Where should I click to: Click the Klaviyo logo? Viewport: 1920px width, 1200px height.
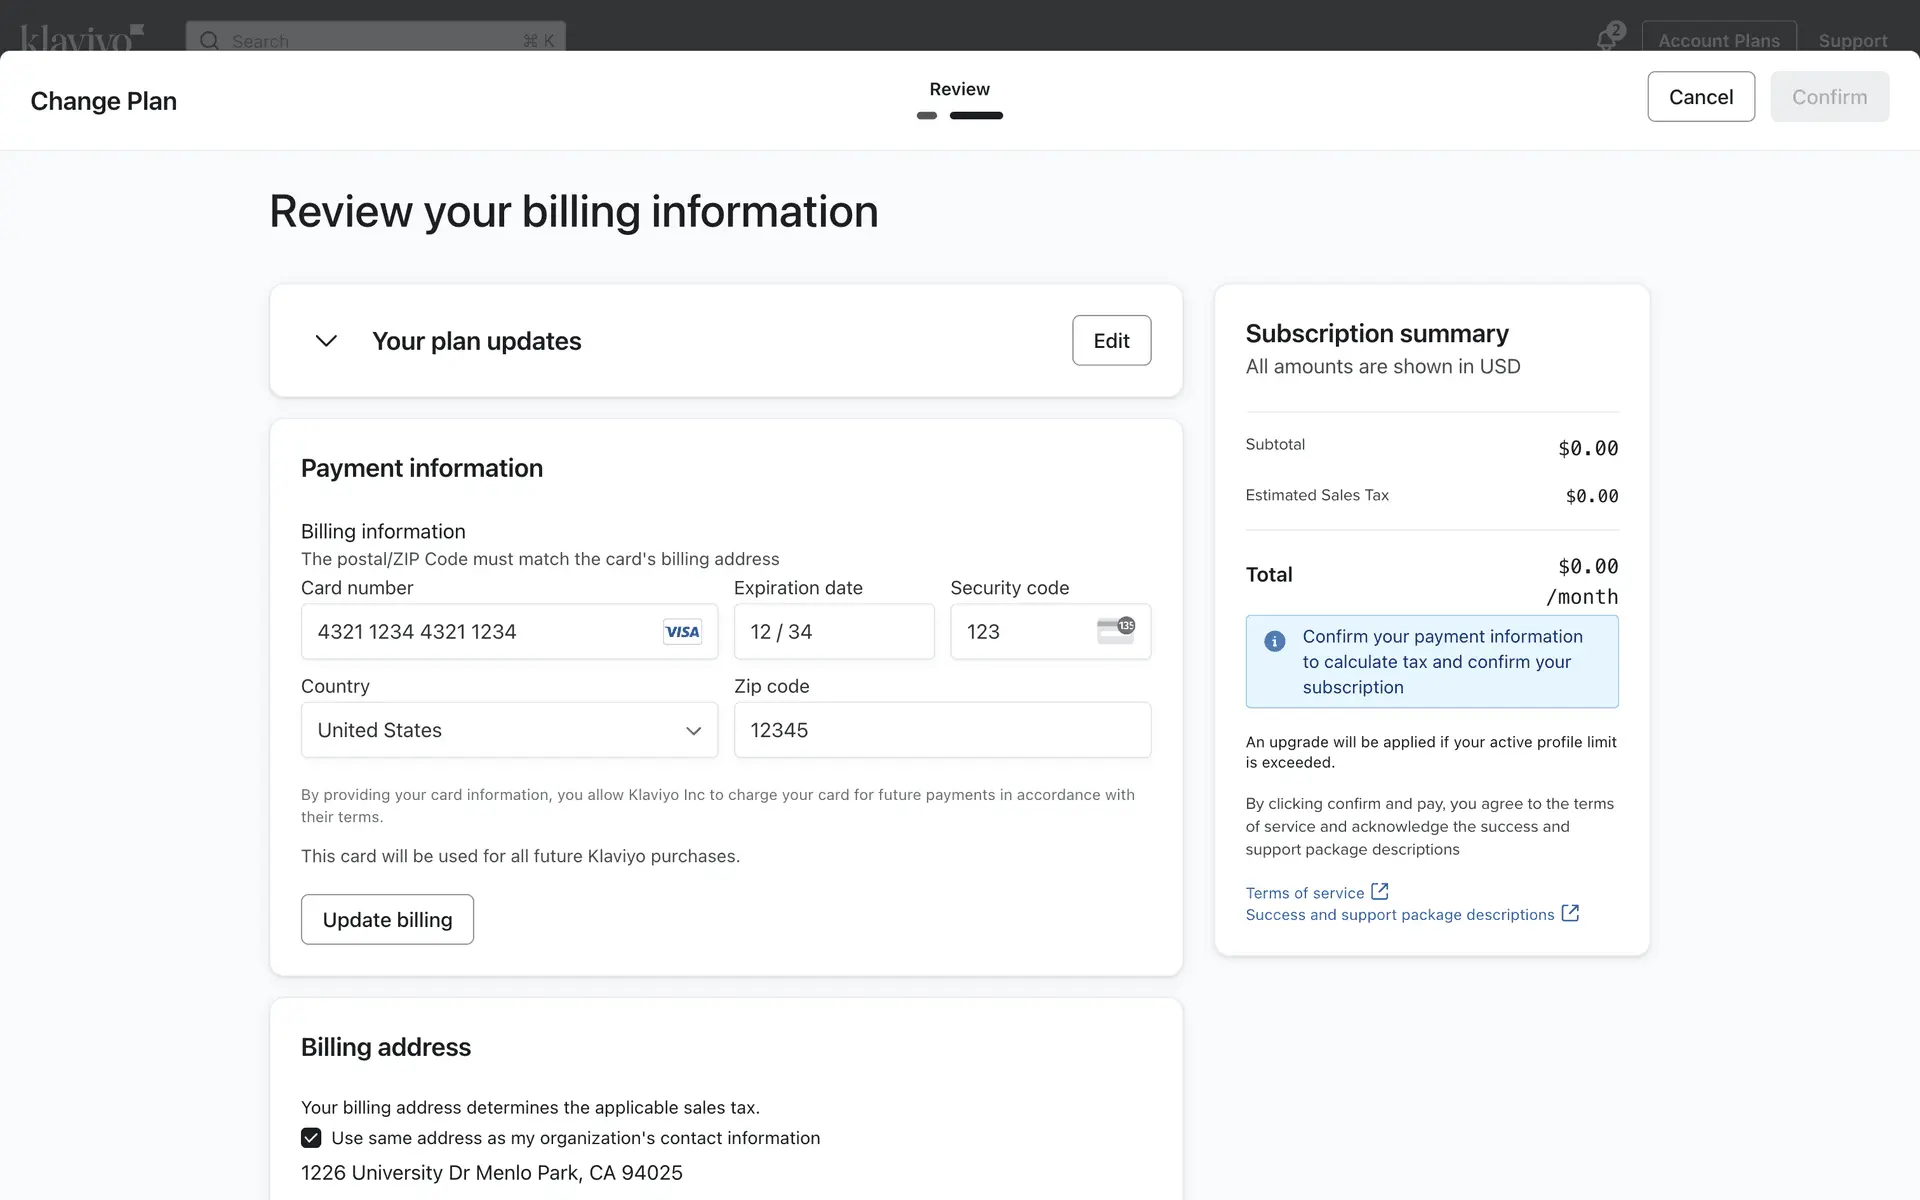pyautogui.click(x=82, y=39)
